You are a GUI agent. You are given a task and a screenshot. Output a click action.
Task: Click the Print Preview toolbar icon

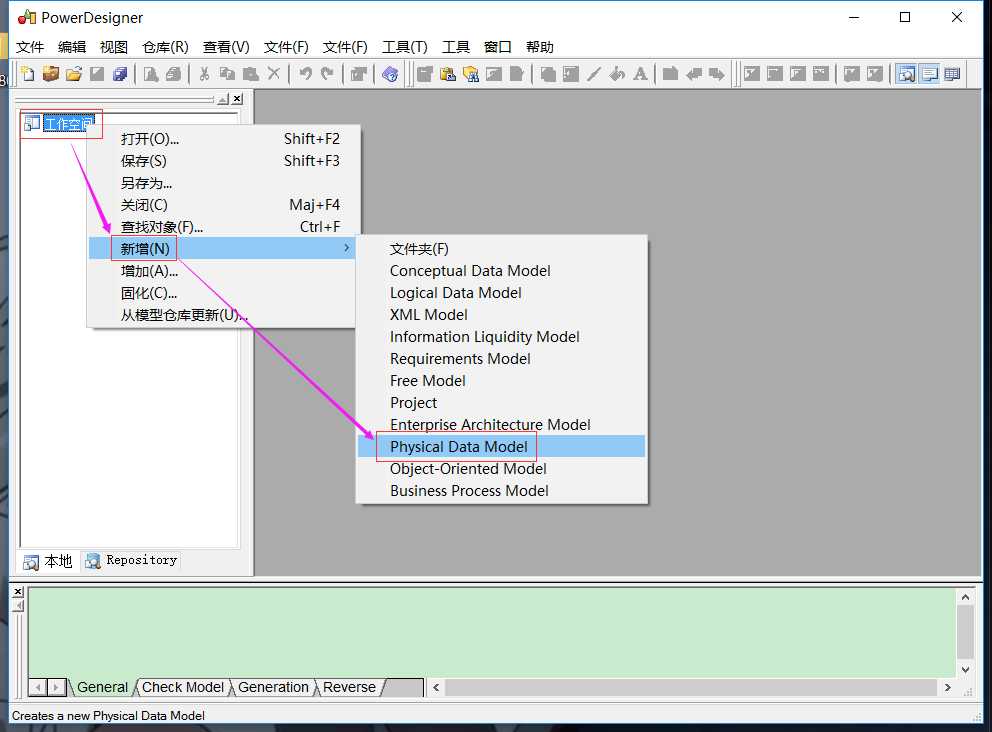click(x=151, y=74)
